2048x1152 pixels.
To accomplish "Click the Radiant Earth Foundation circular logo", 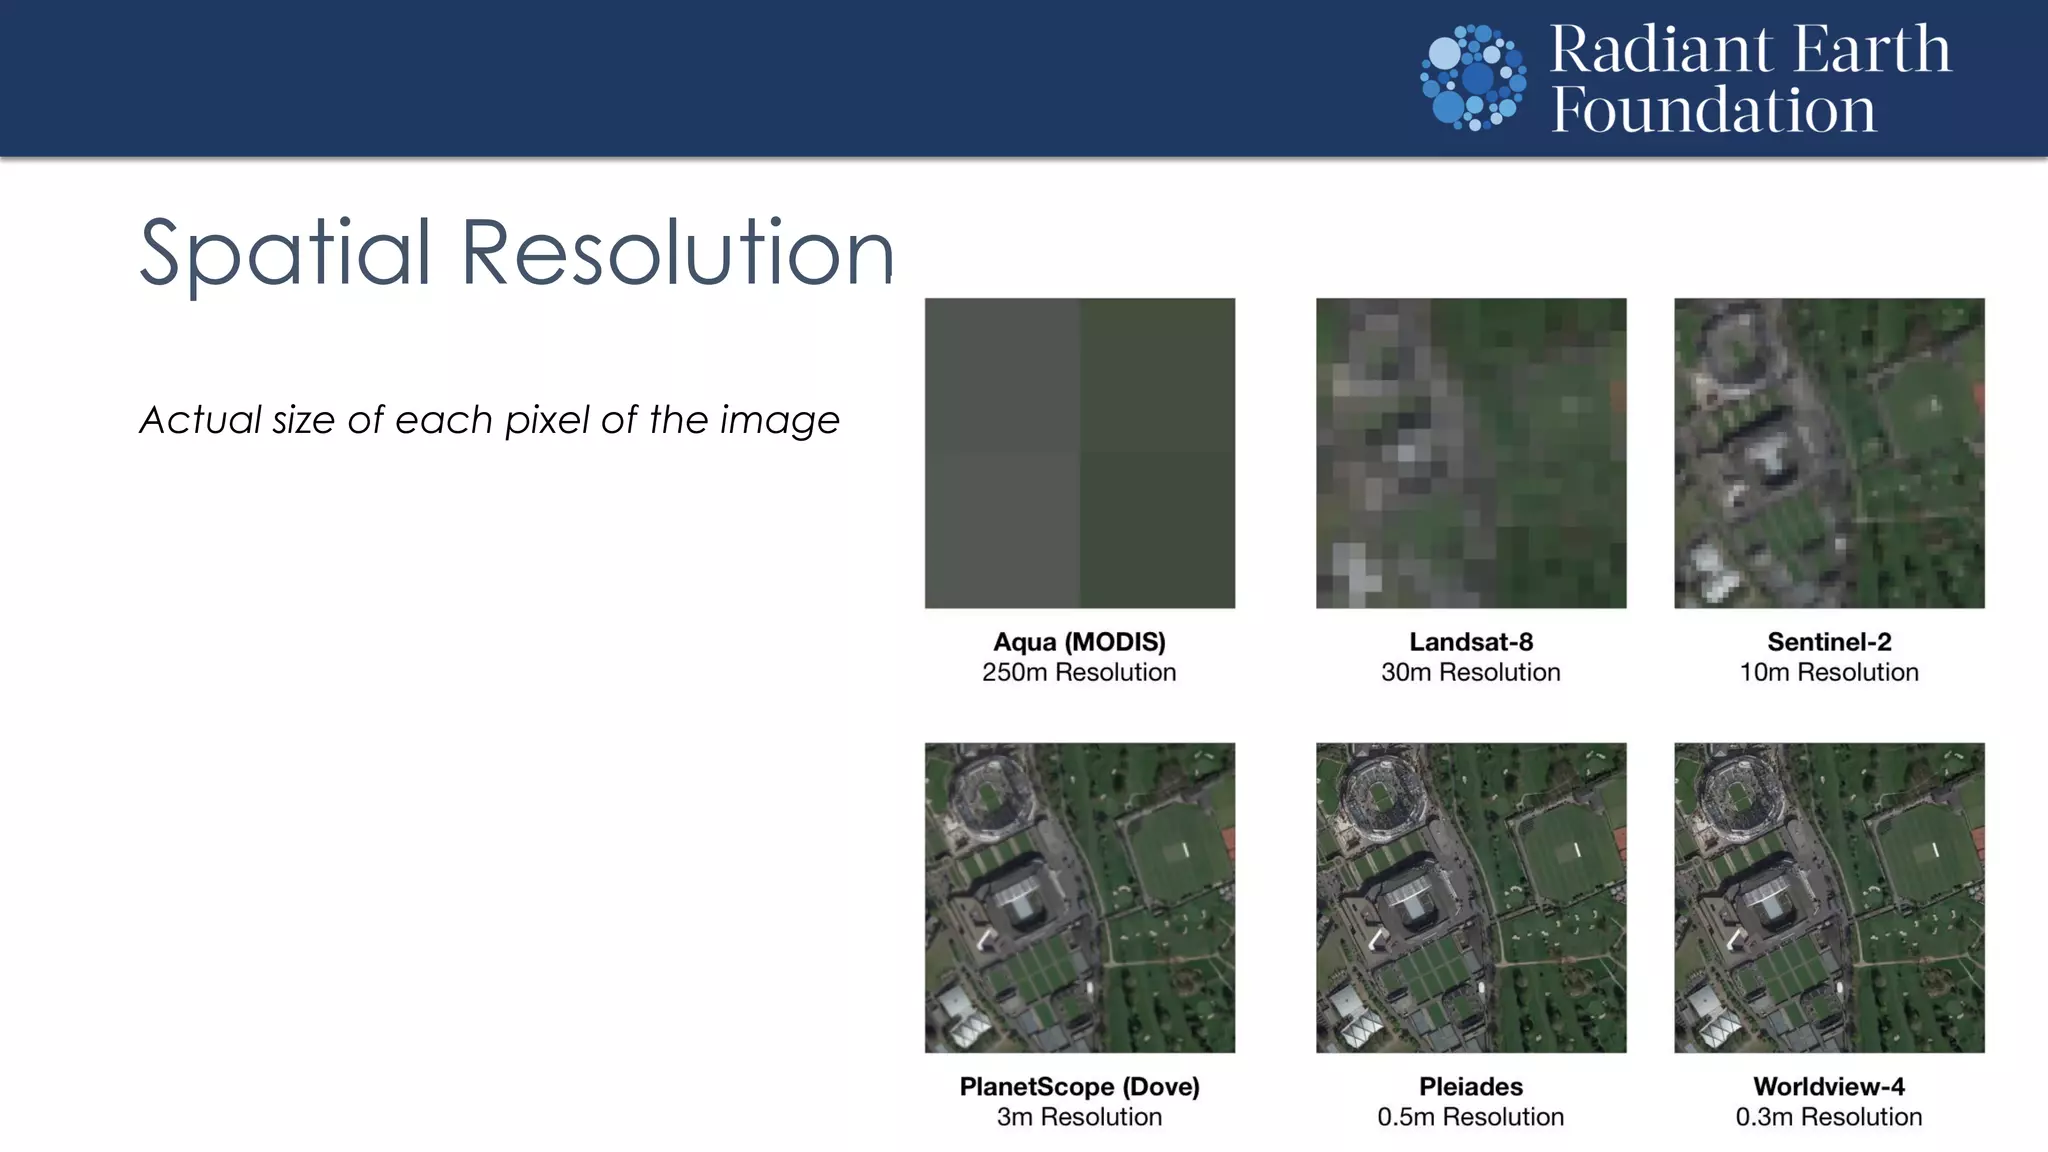I will pyautogui.click(x=1473, y=77).
